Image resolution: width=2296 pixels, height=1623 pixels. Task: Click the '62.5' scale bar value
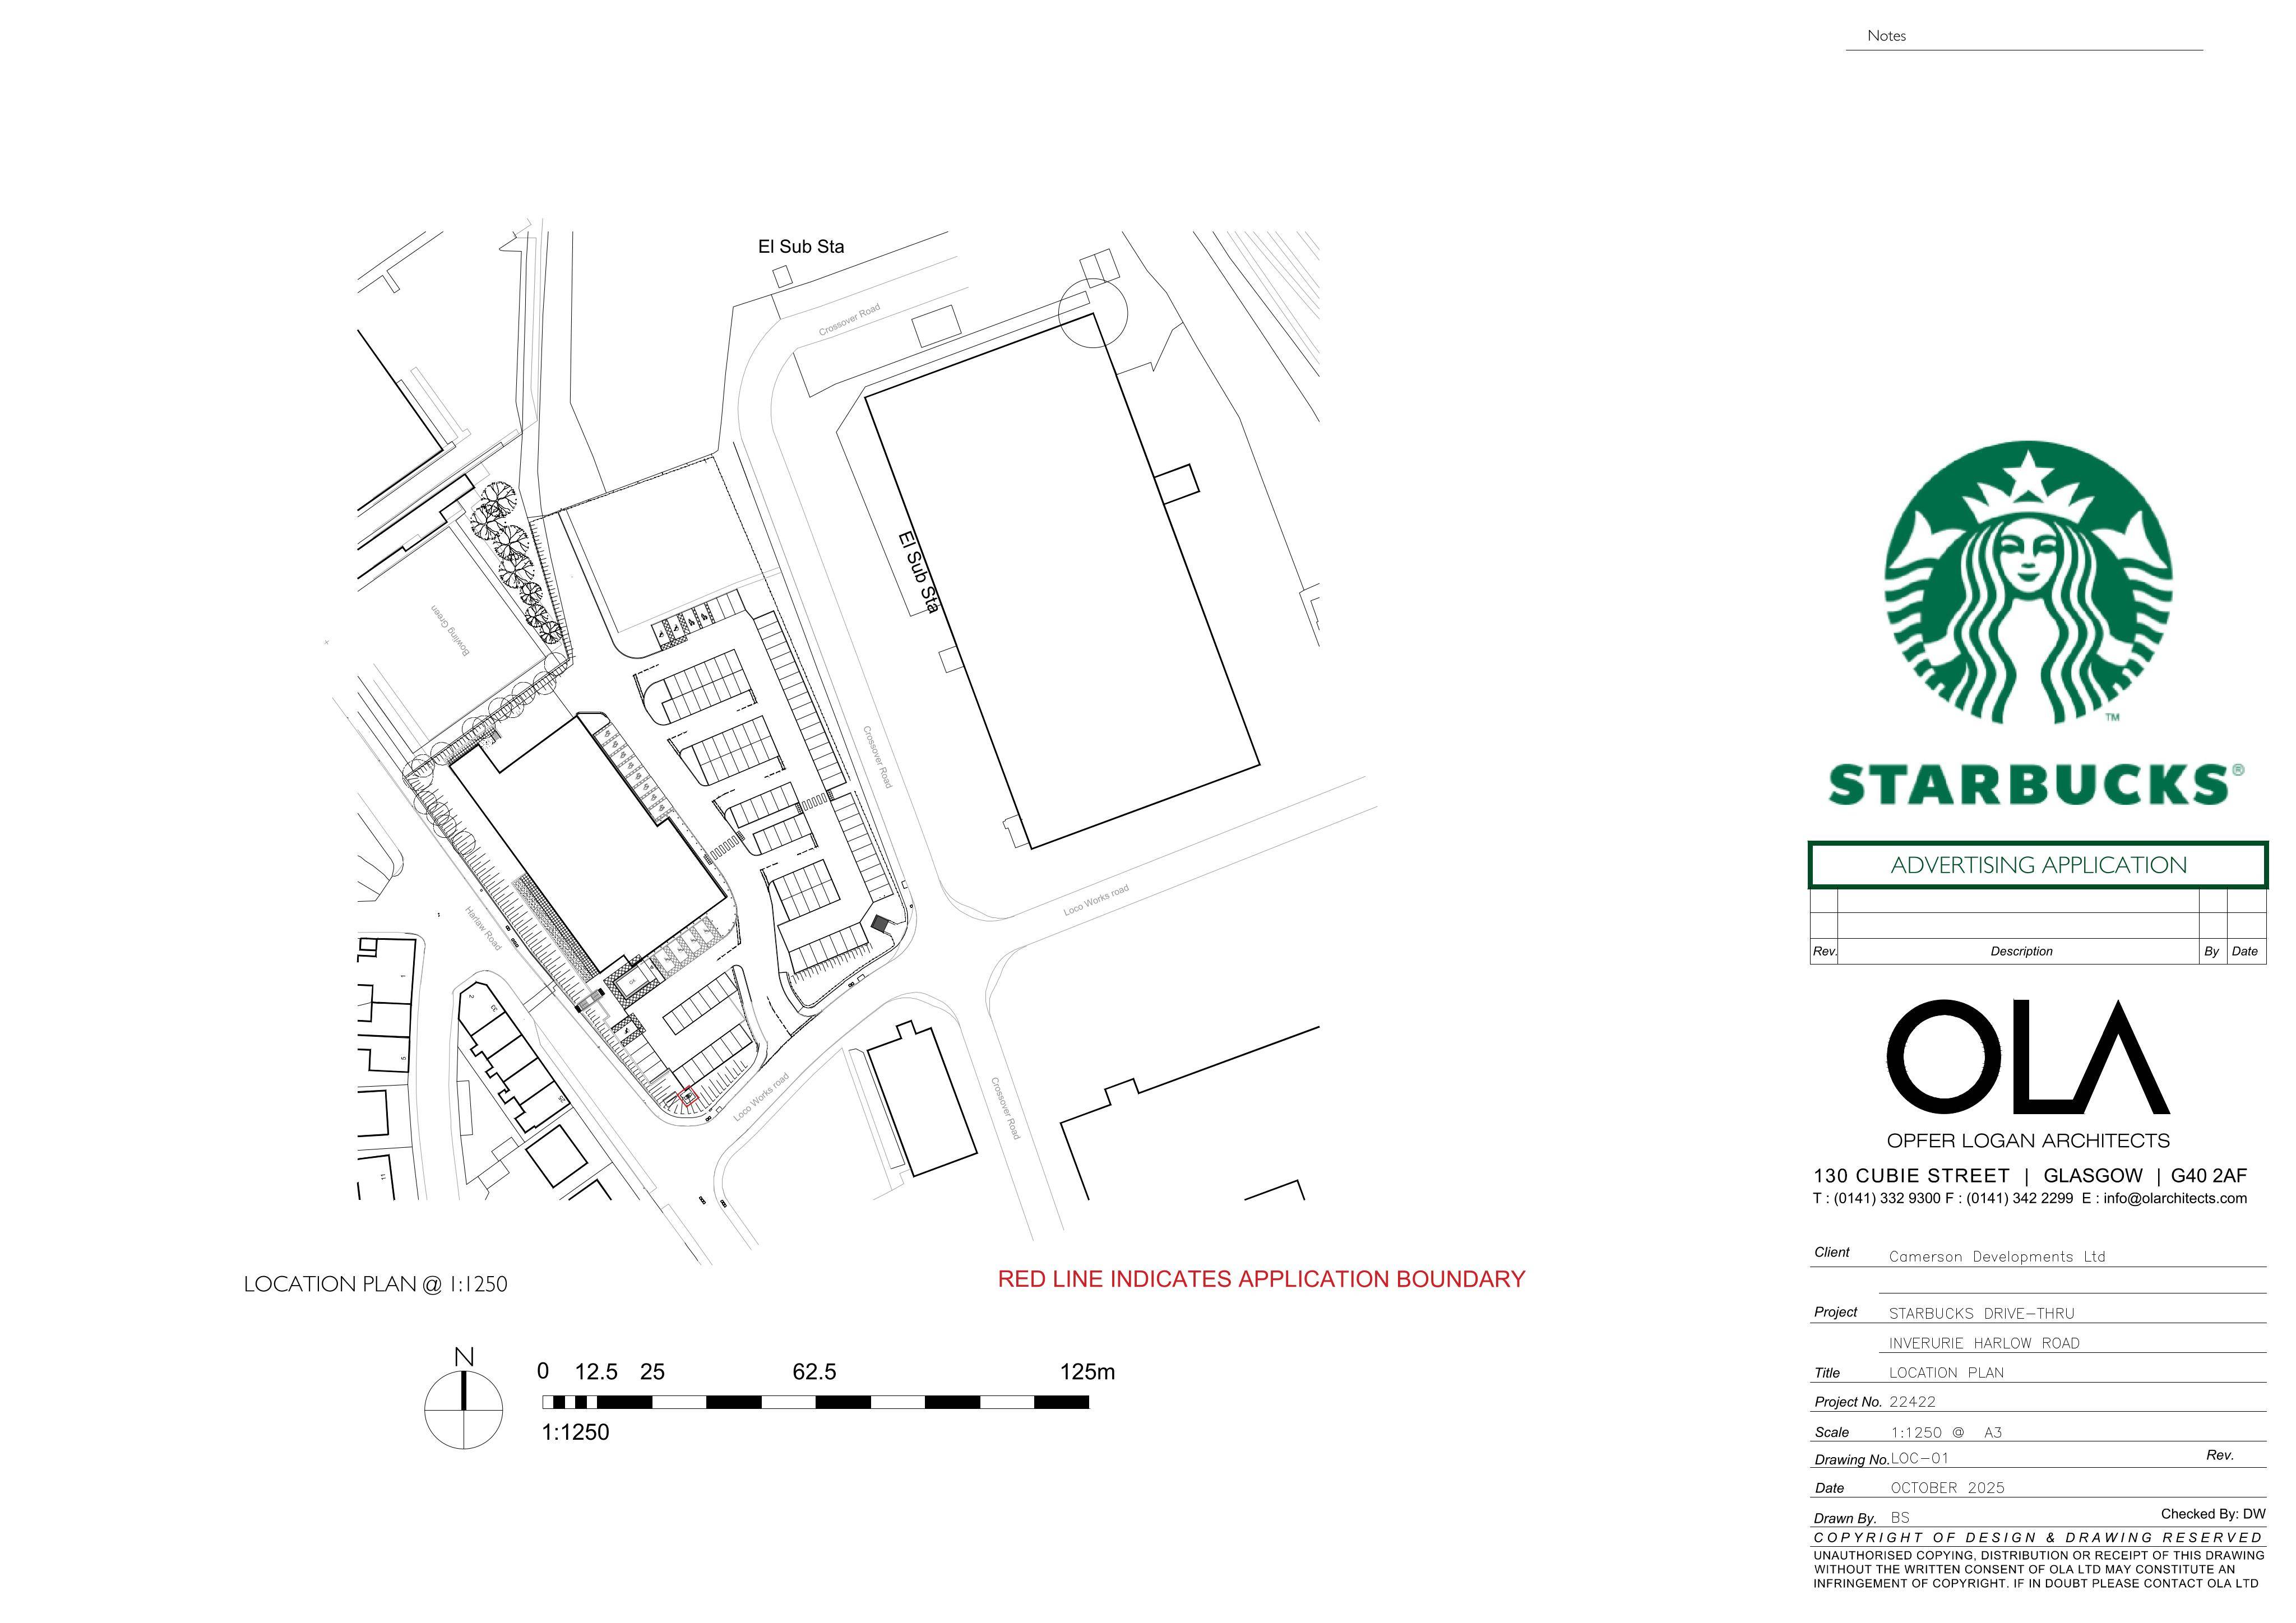pyautogui.click(x=814, y=1372)
